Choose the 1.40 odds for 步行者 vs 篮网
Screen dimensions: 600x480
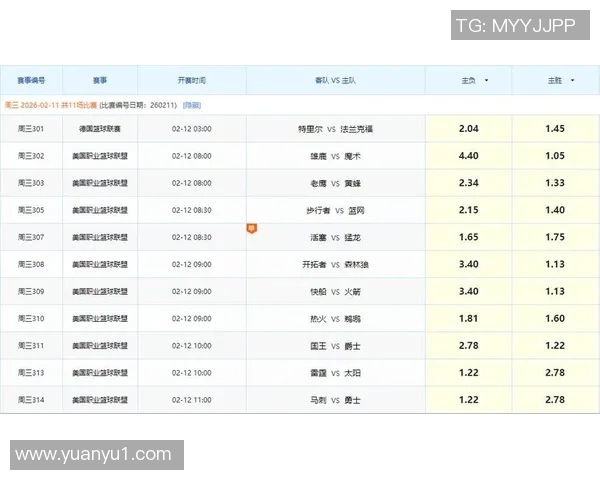555,210
